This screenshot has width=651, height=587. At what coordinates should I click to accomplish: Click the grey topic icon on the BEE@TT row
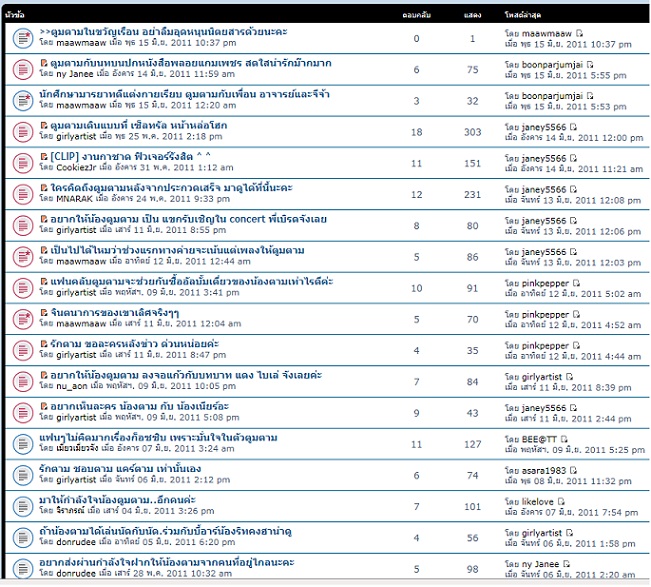pyautogui.click(x=23, y=444)
